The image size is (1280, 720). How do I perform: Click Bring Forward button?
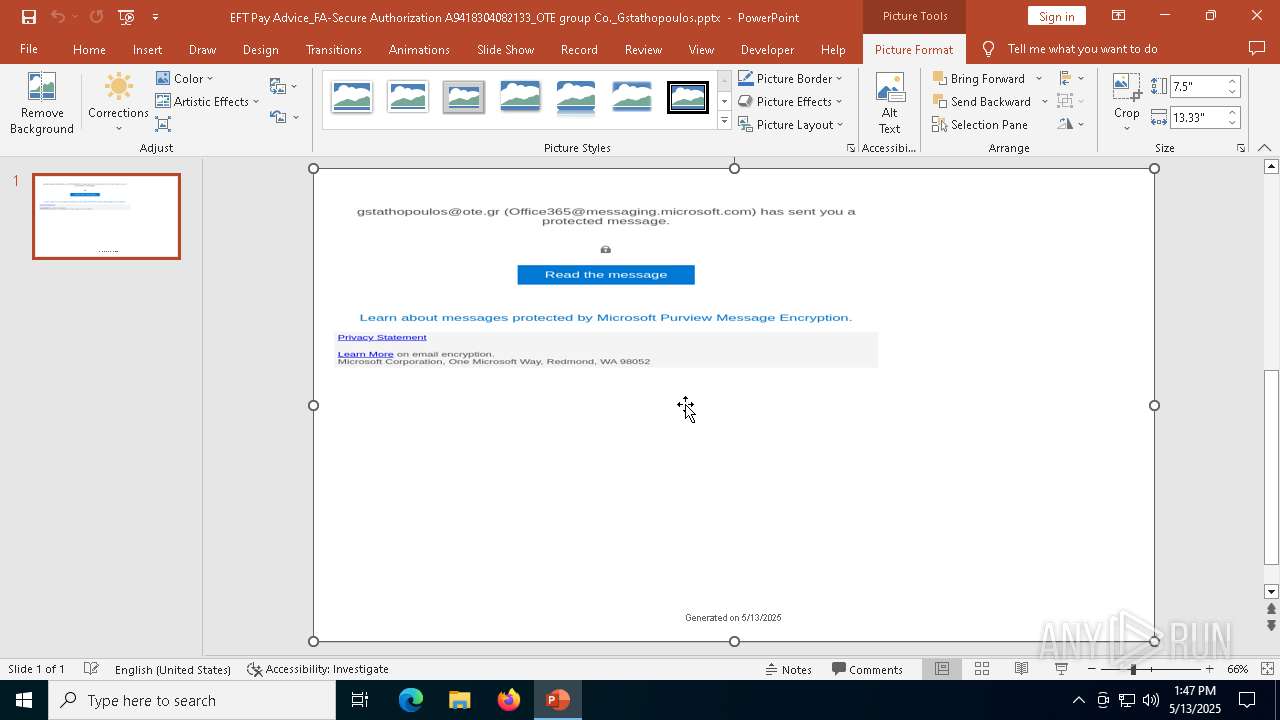(x=979, y=78)
